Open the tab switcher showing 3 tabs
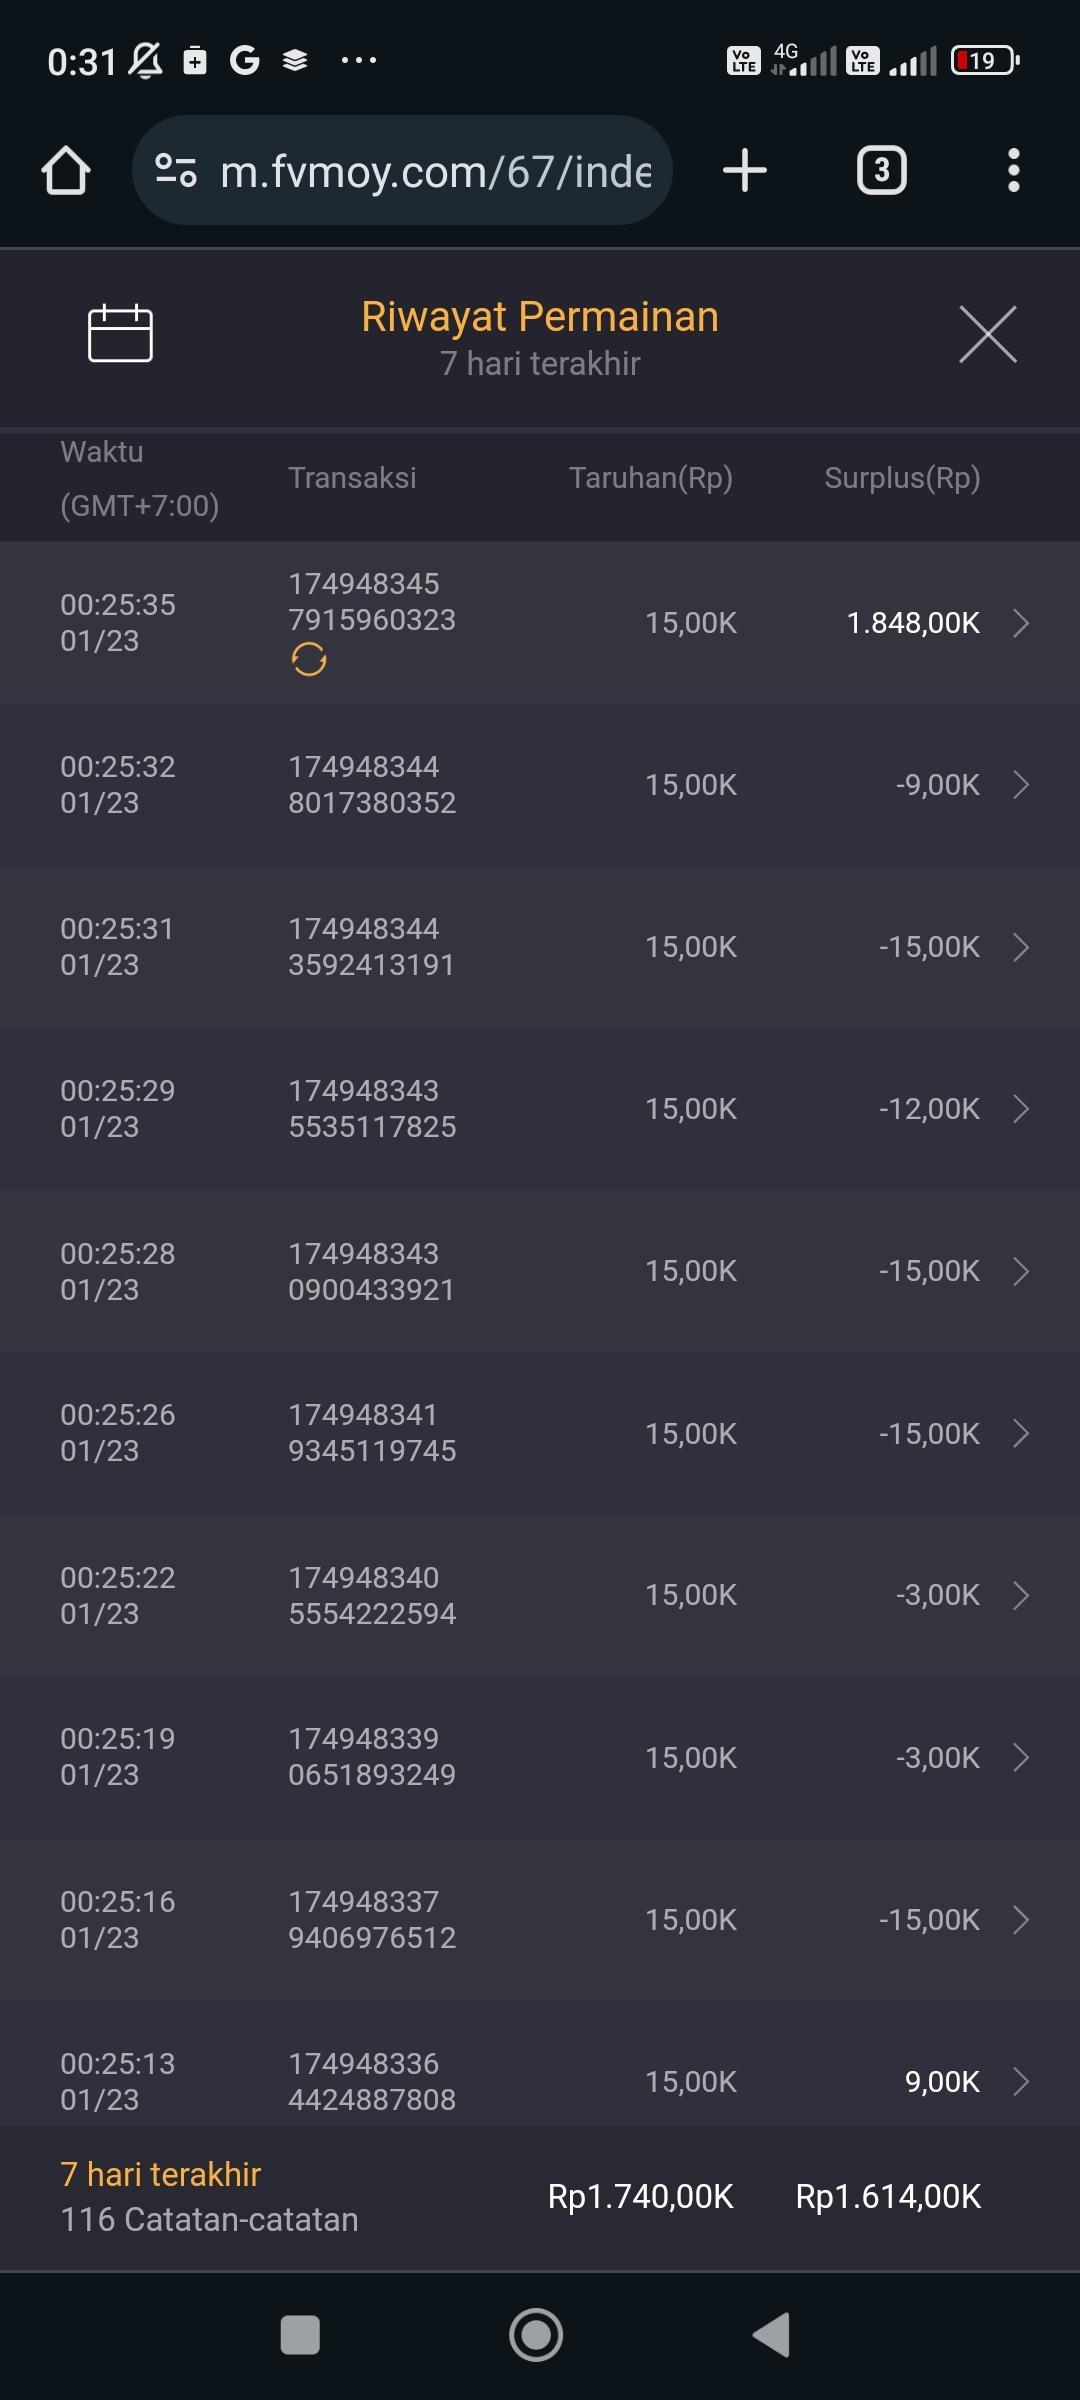 tap(881, 171)
